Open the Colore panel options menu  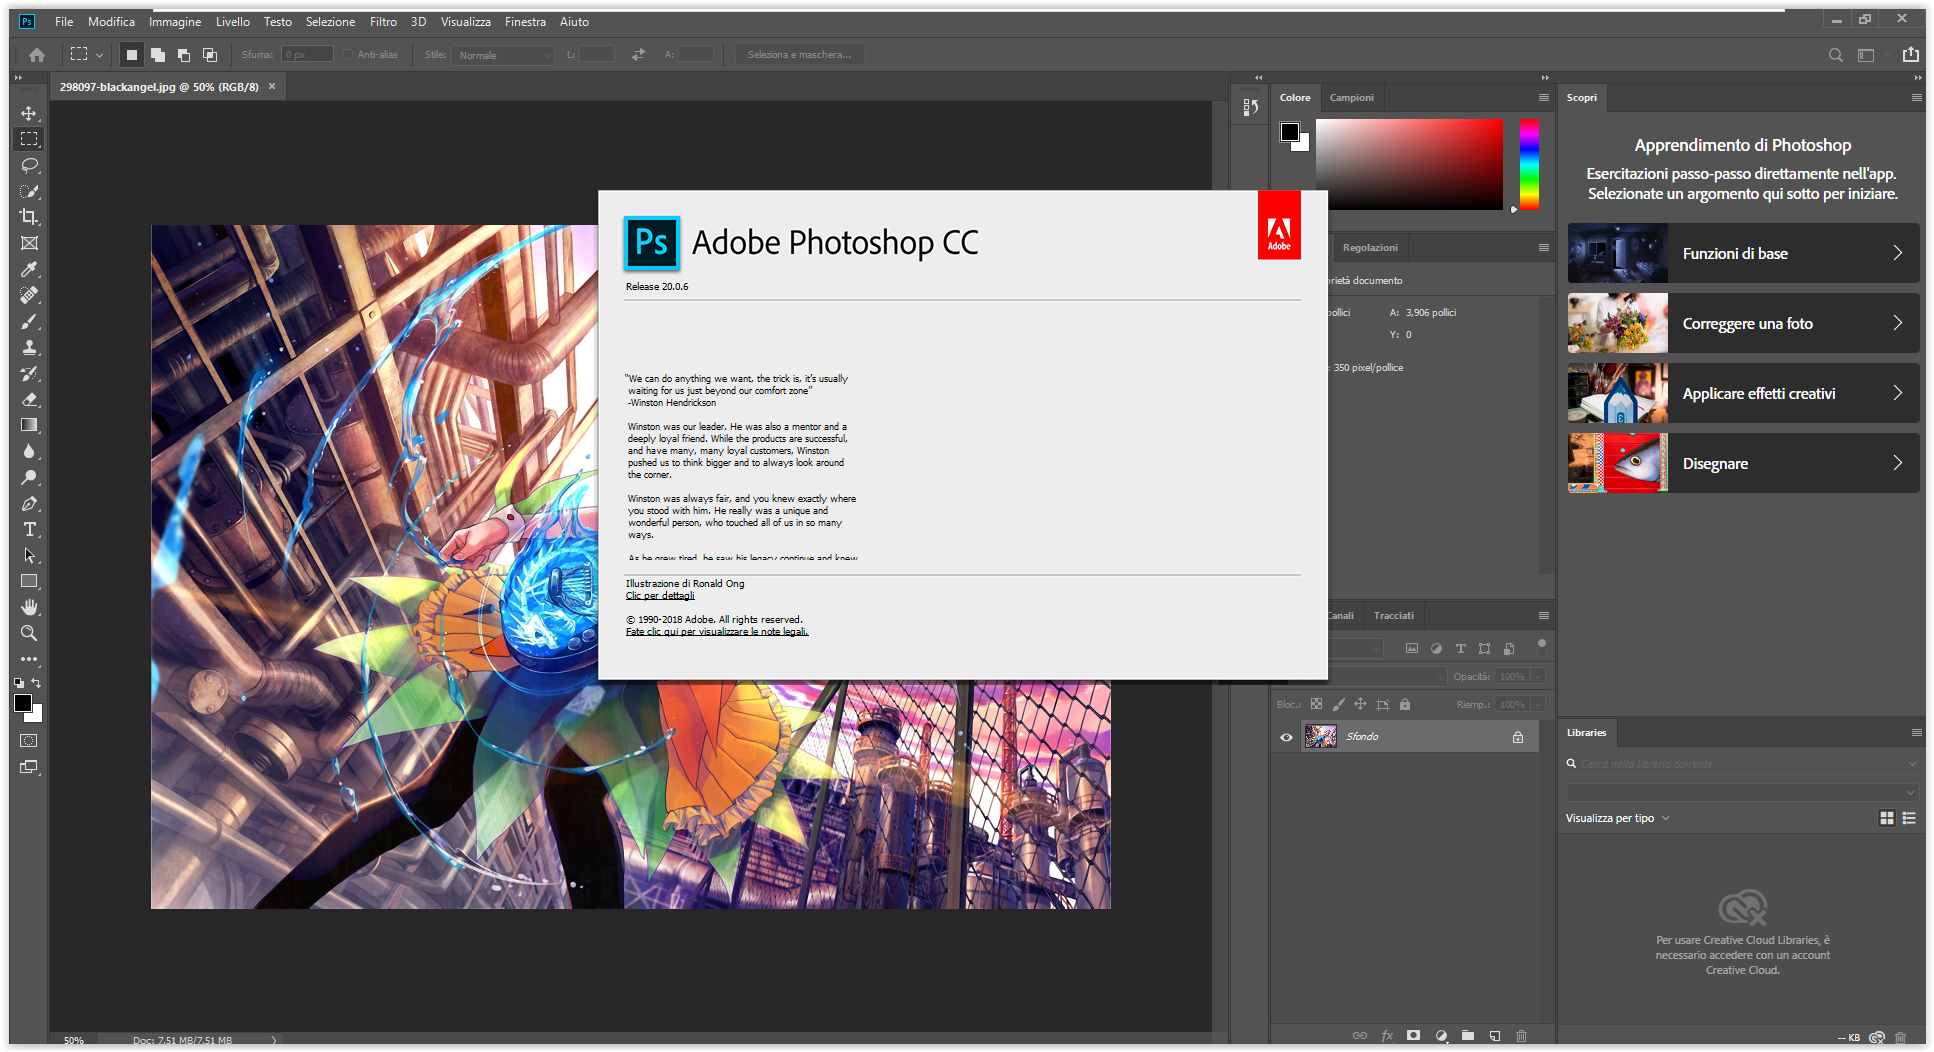pyautogui.click(x=1544, y=98)
